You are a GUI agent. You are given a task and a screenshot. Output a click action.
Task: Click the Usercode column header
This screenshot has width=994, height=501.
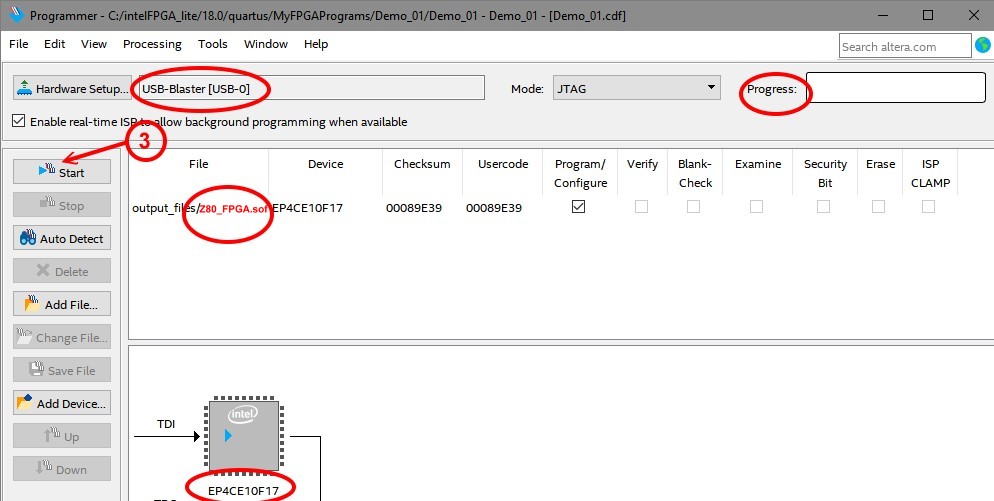(x=503, y=164)
